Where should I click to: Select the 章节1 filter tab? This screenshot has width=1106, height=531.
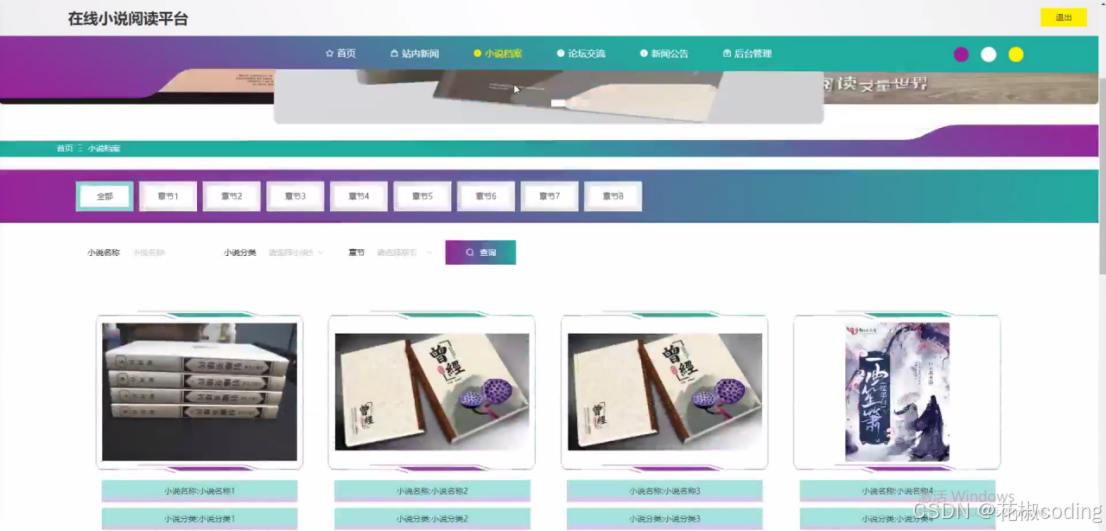pyautogui.click(x=168, y=197)
